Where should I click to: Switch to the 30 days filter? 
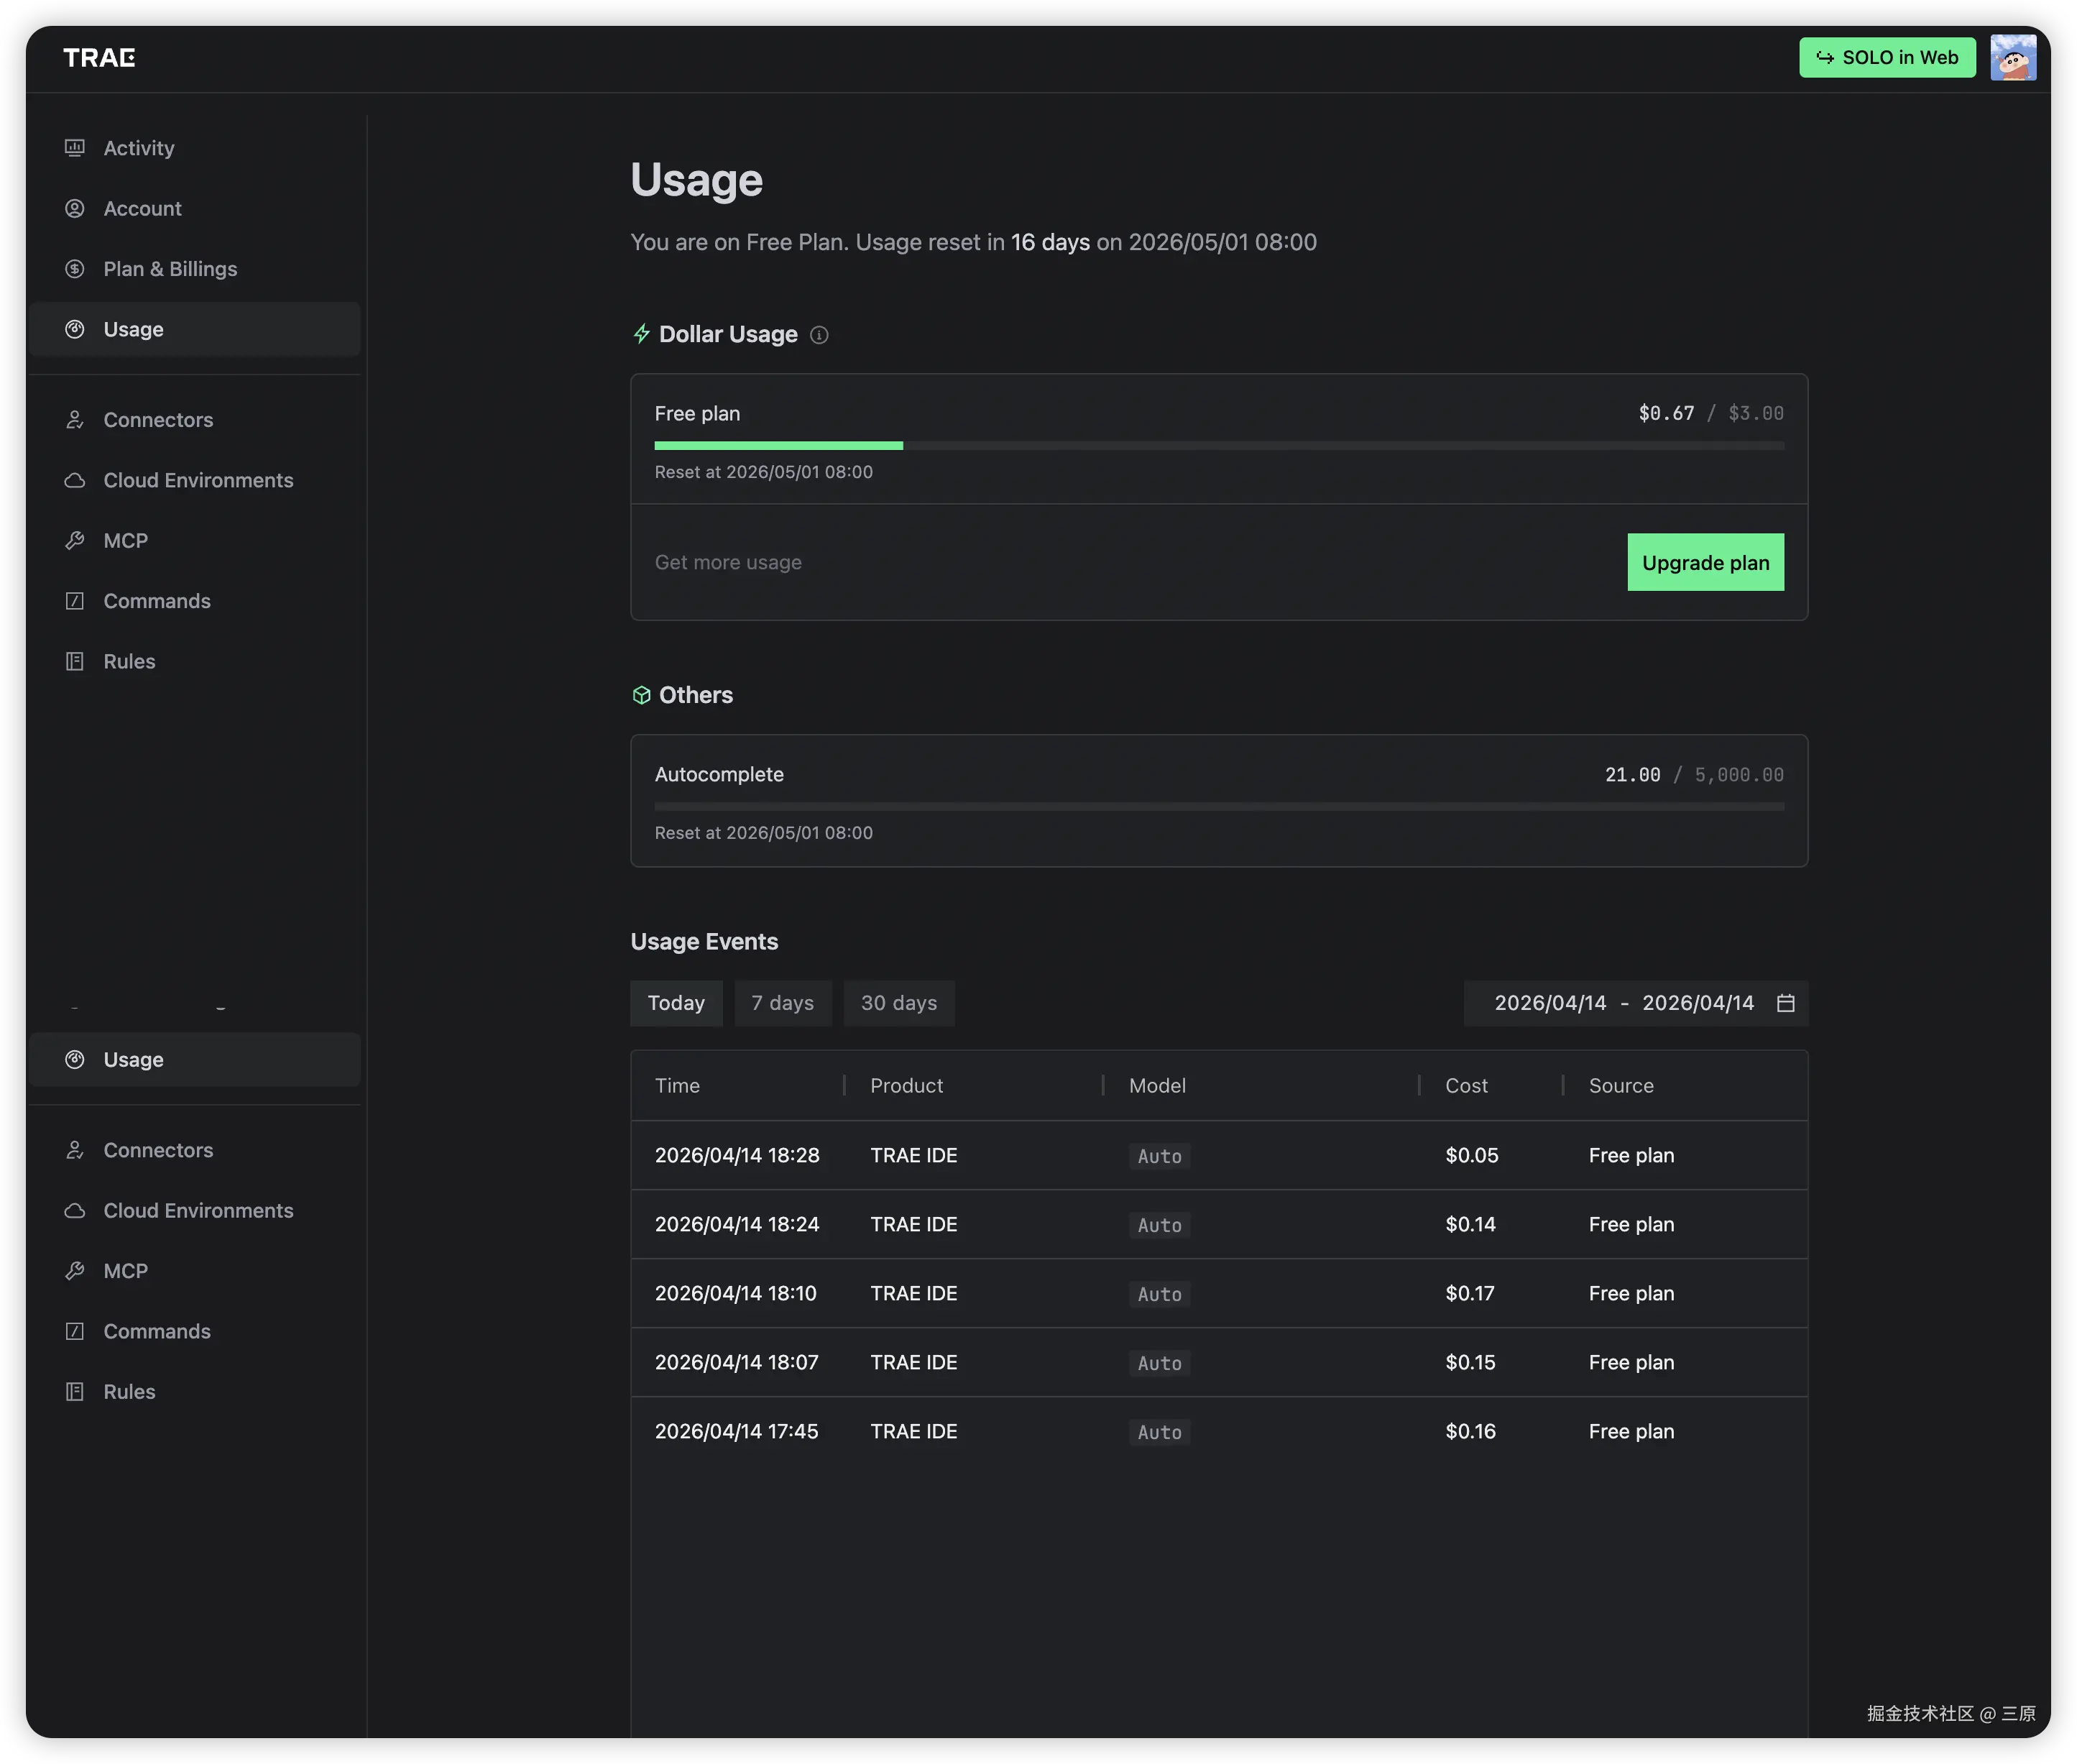899,1003
